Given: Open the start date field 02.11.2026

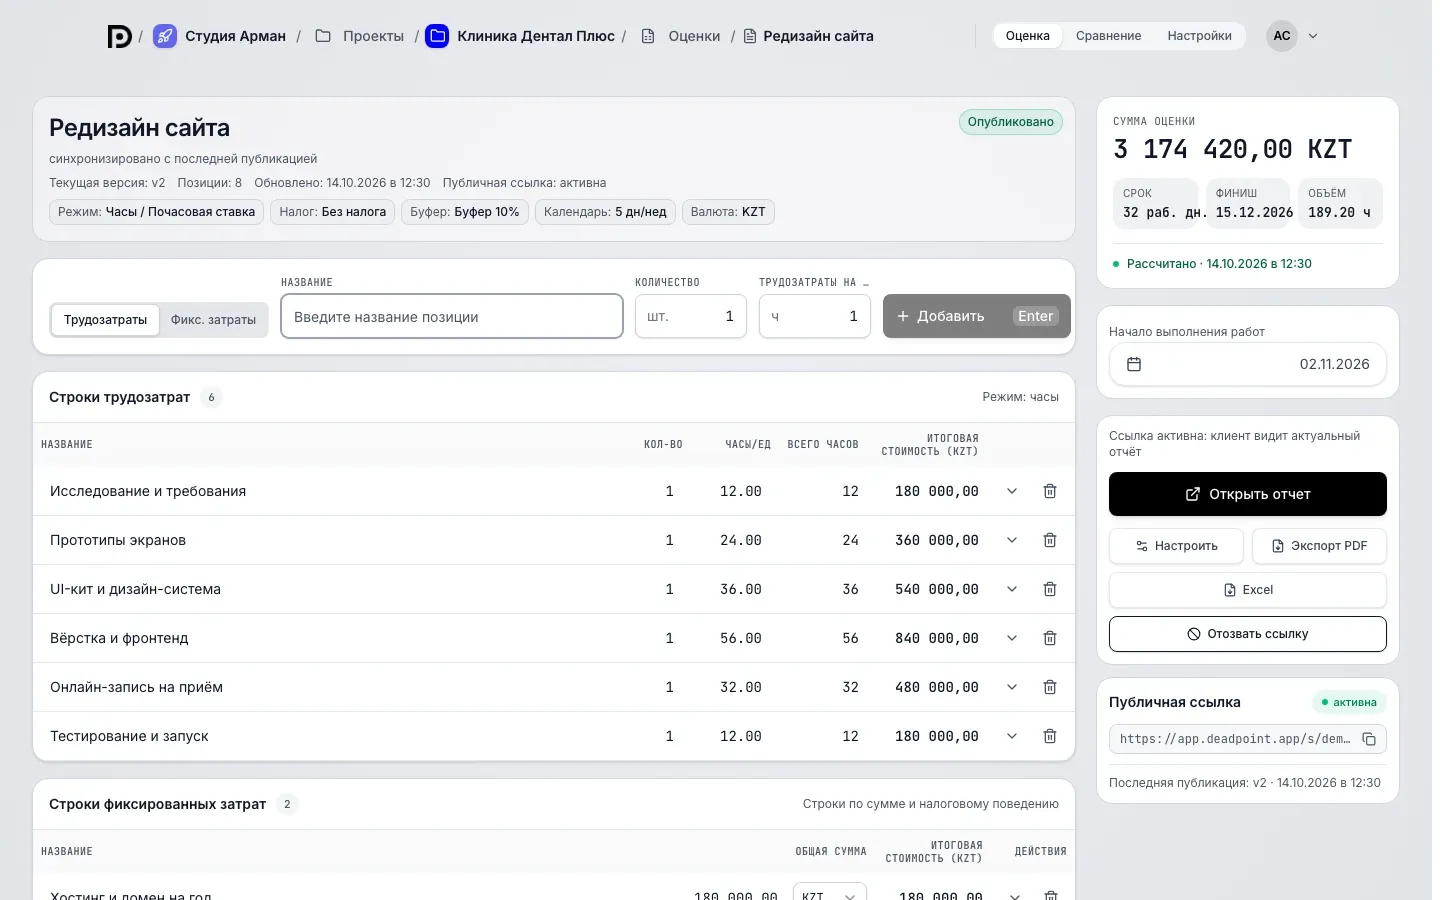Looking at the screenshot, I should [x=1248, y=364].
